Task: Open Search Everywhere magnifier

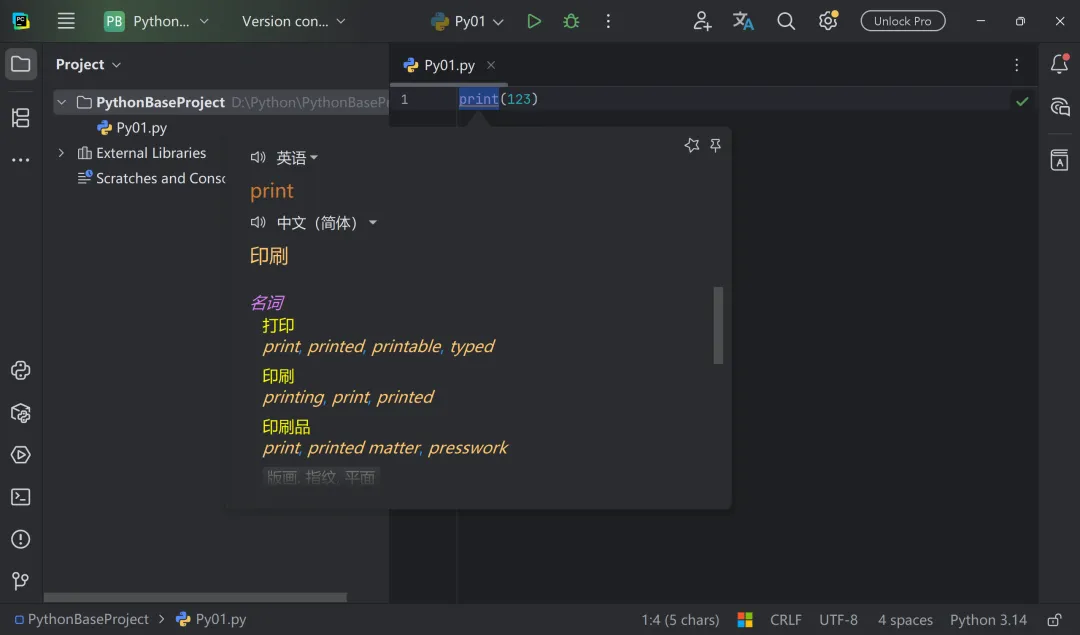Action: click(786, 21)
